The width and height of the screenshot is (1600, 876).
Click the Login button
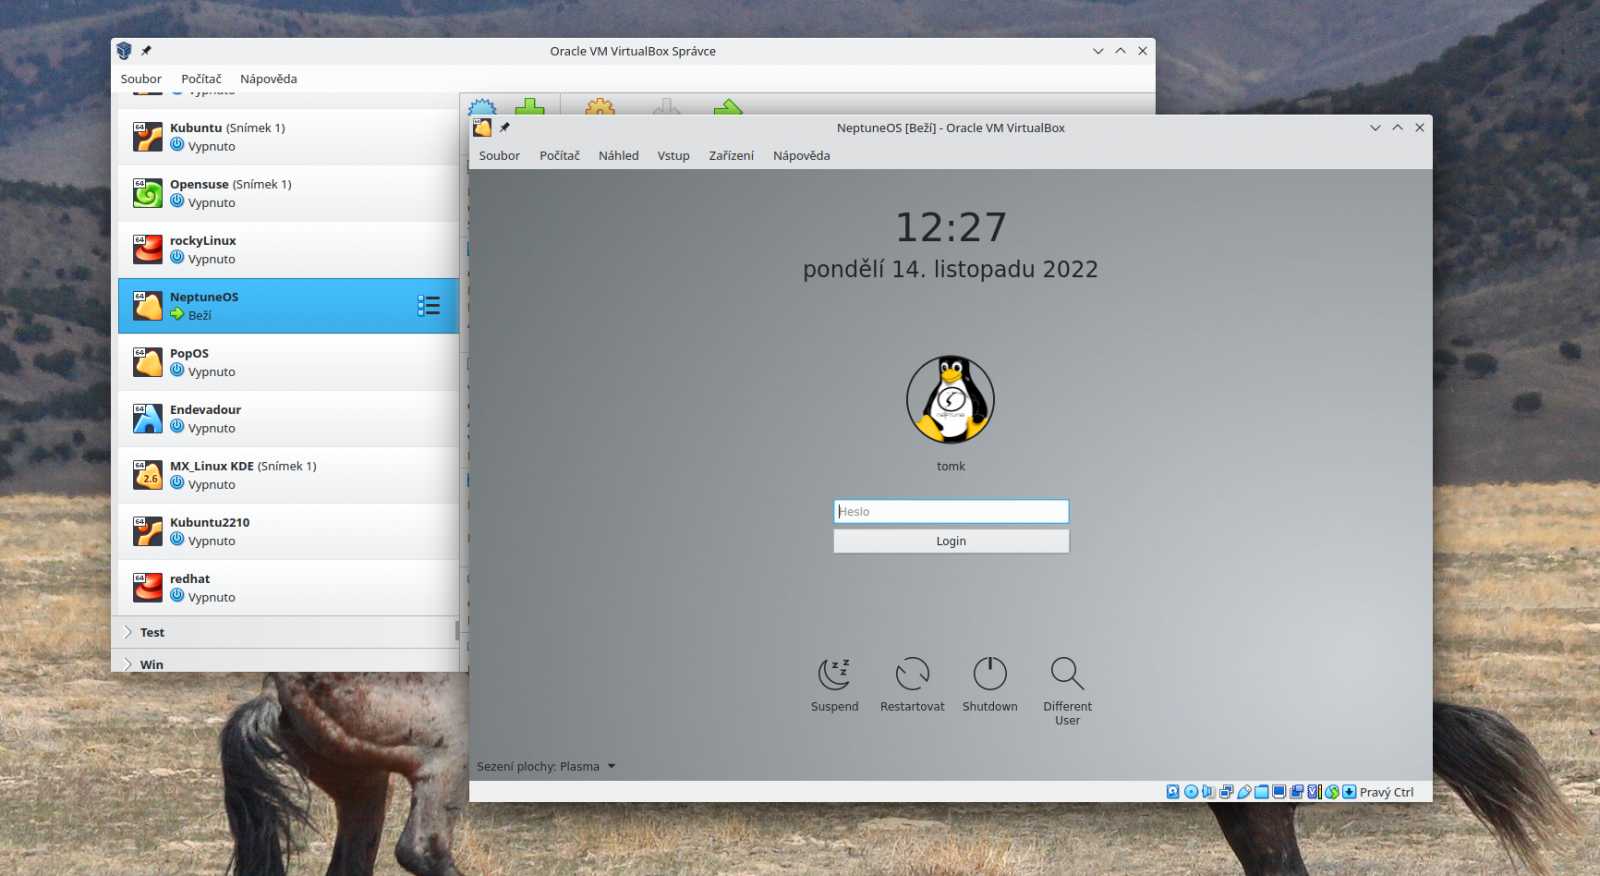951,541
